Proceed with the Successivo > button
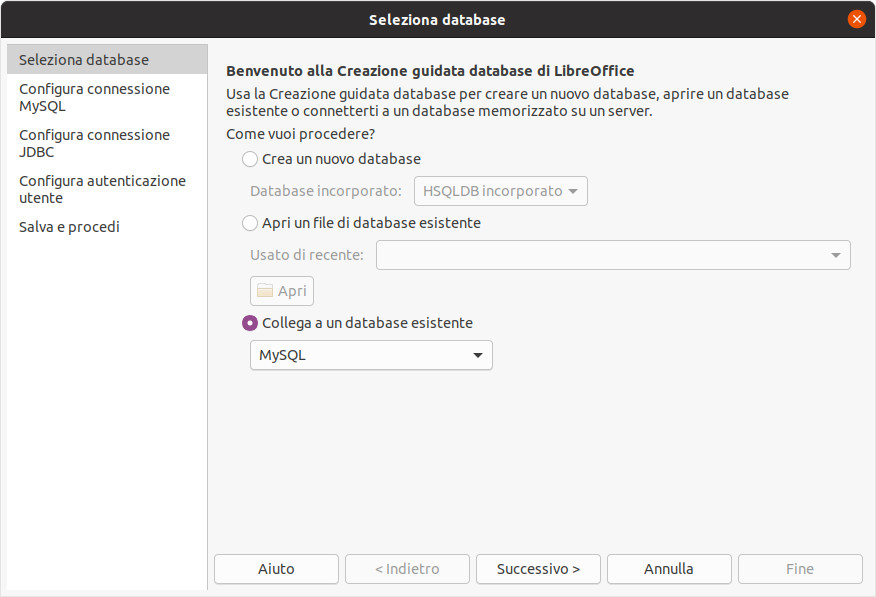Viewport: 876px width, 597px height. (538, 569)
